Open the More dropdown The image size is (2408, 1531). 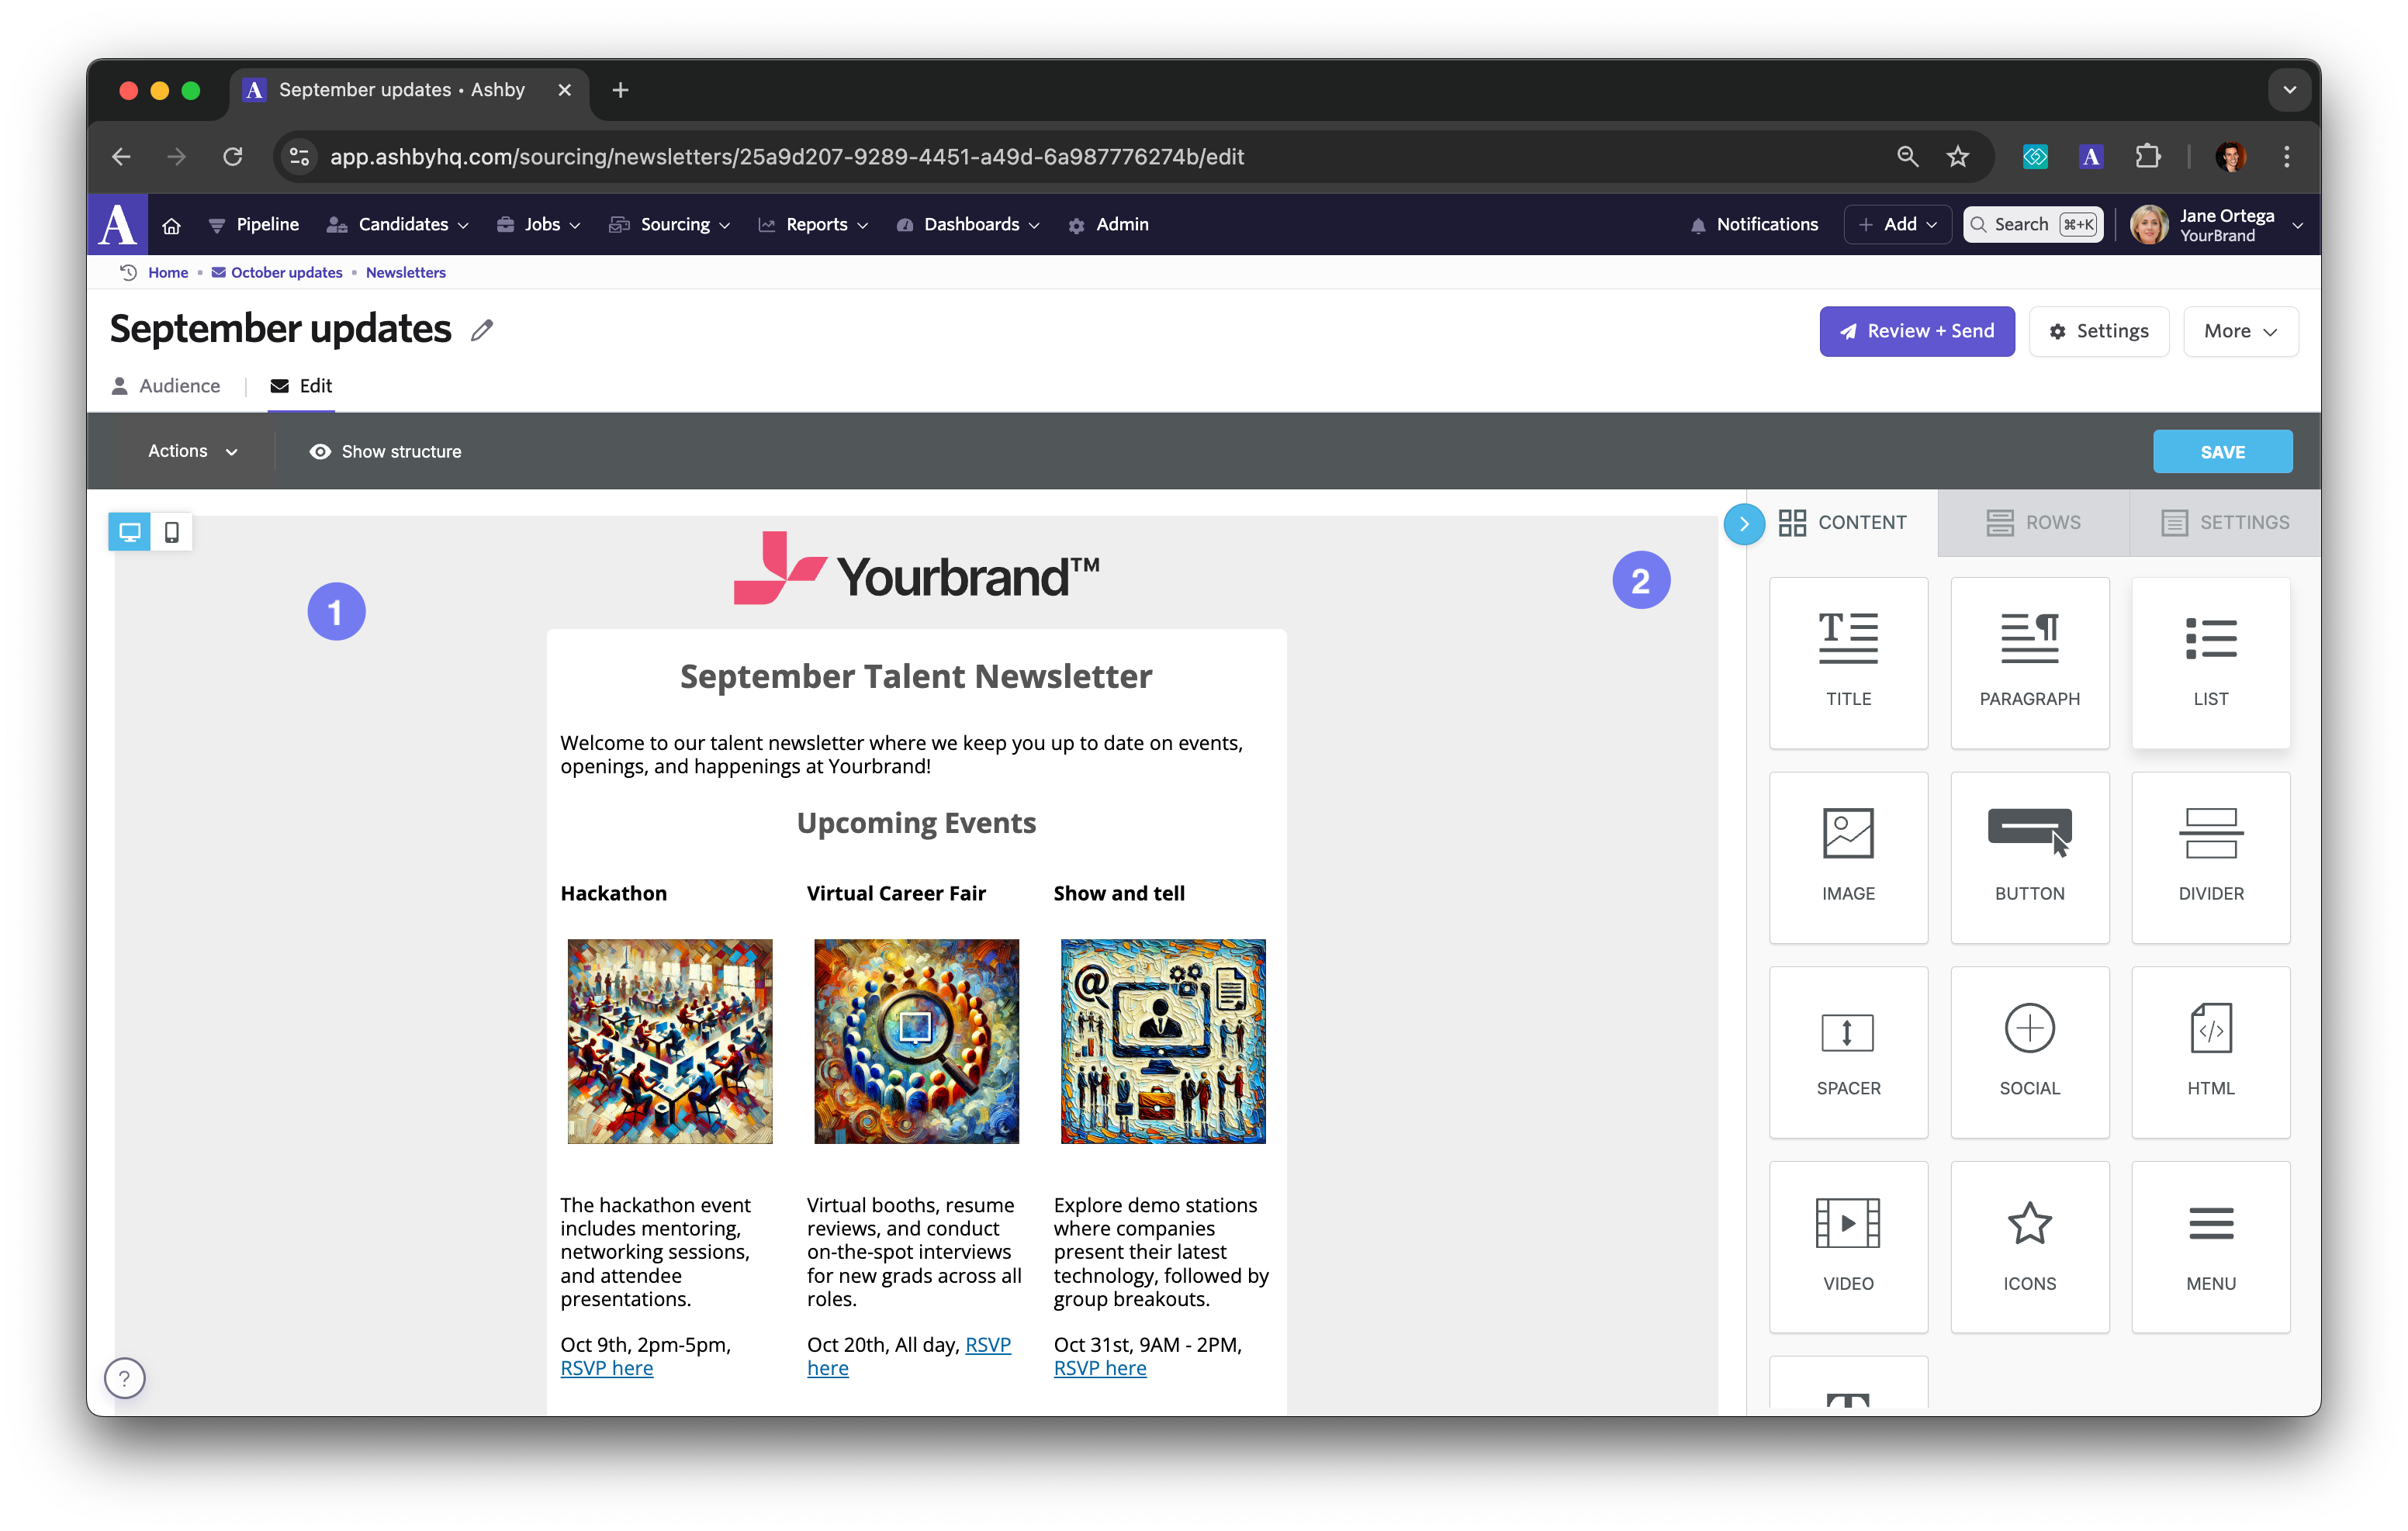[2240, 331]
